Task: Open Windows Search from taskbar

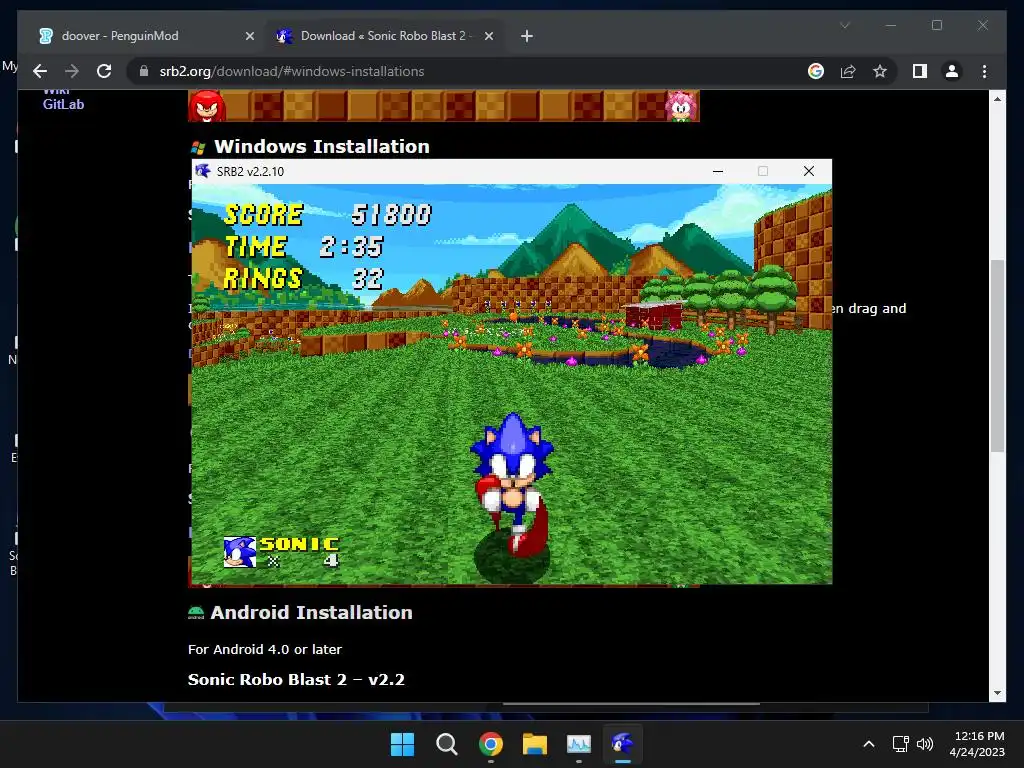Action: point(447,744)
